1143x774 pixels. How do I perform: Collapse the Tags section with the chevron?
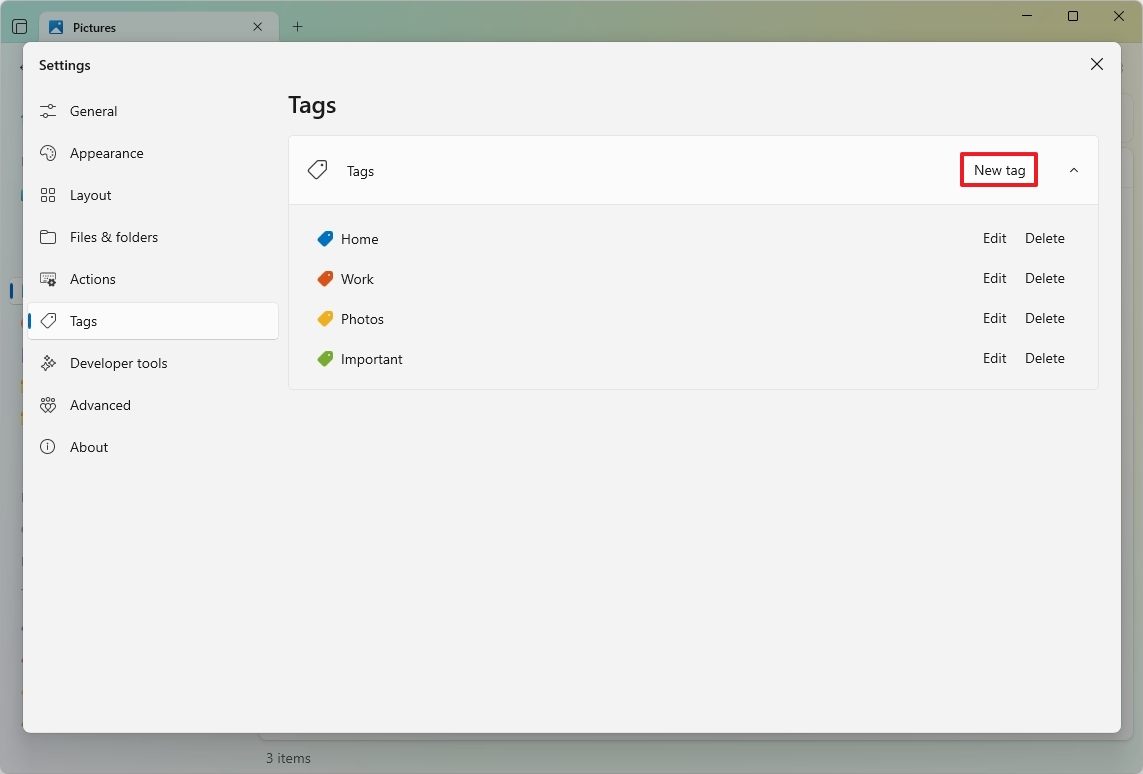coord(1074,170)
